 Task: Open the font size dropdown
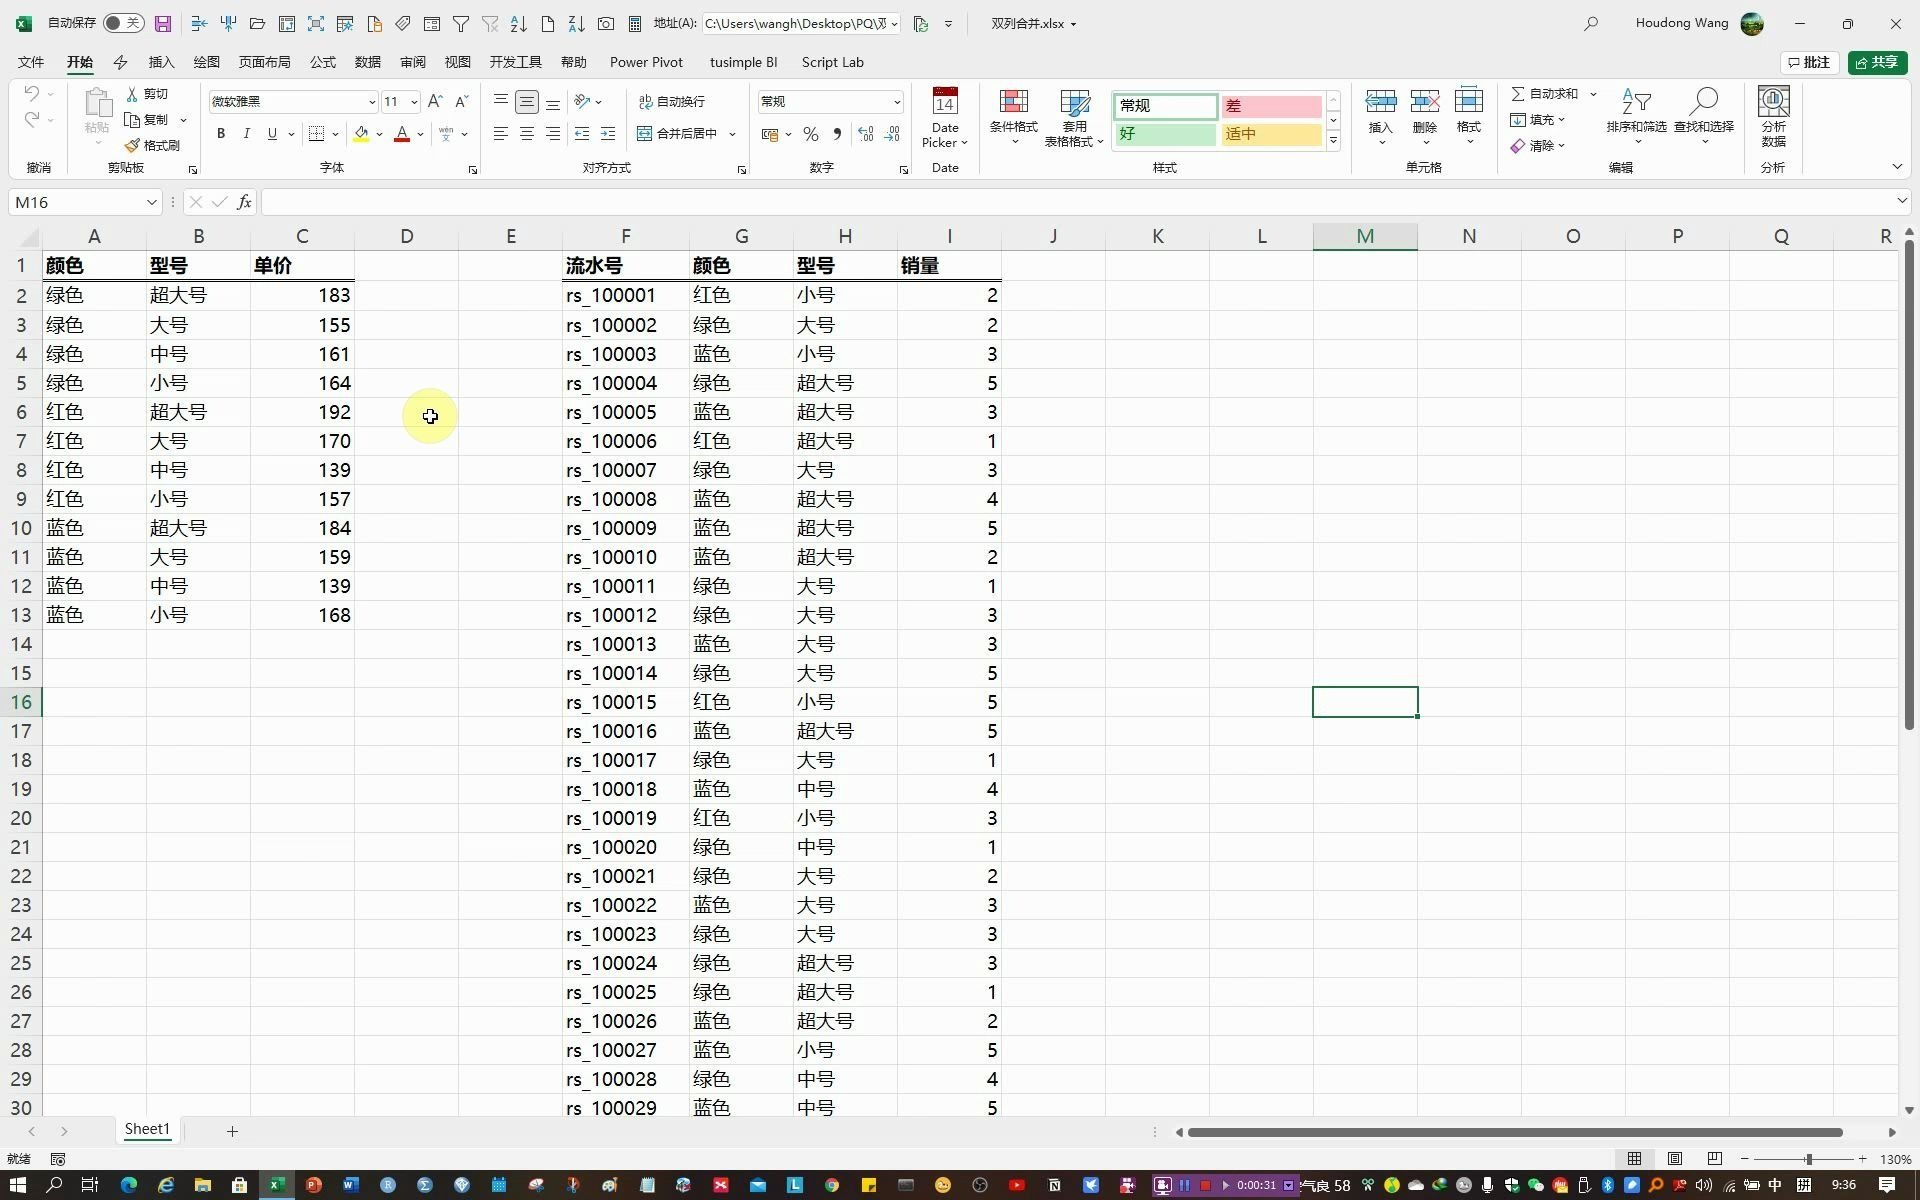(415, 101)
